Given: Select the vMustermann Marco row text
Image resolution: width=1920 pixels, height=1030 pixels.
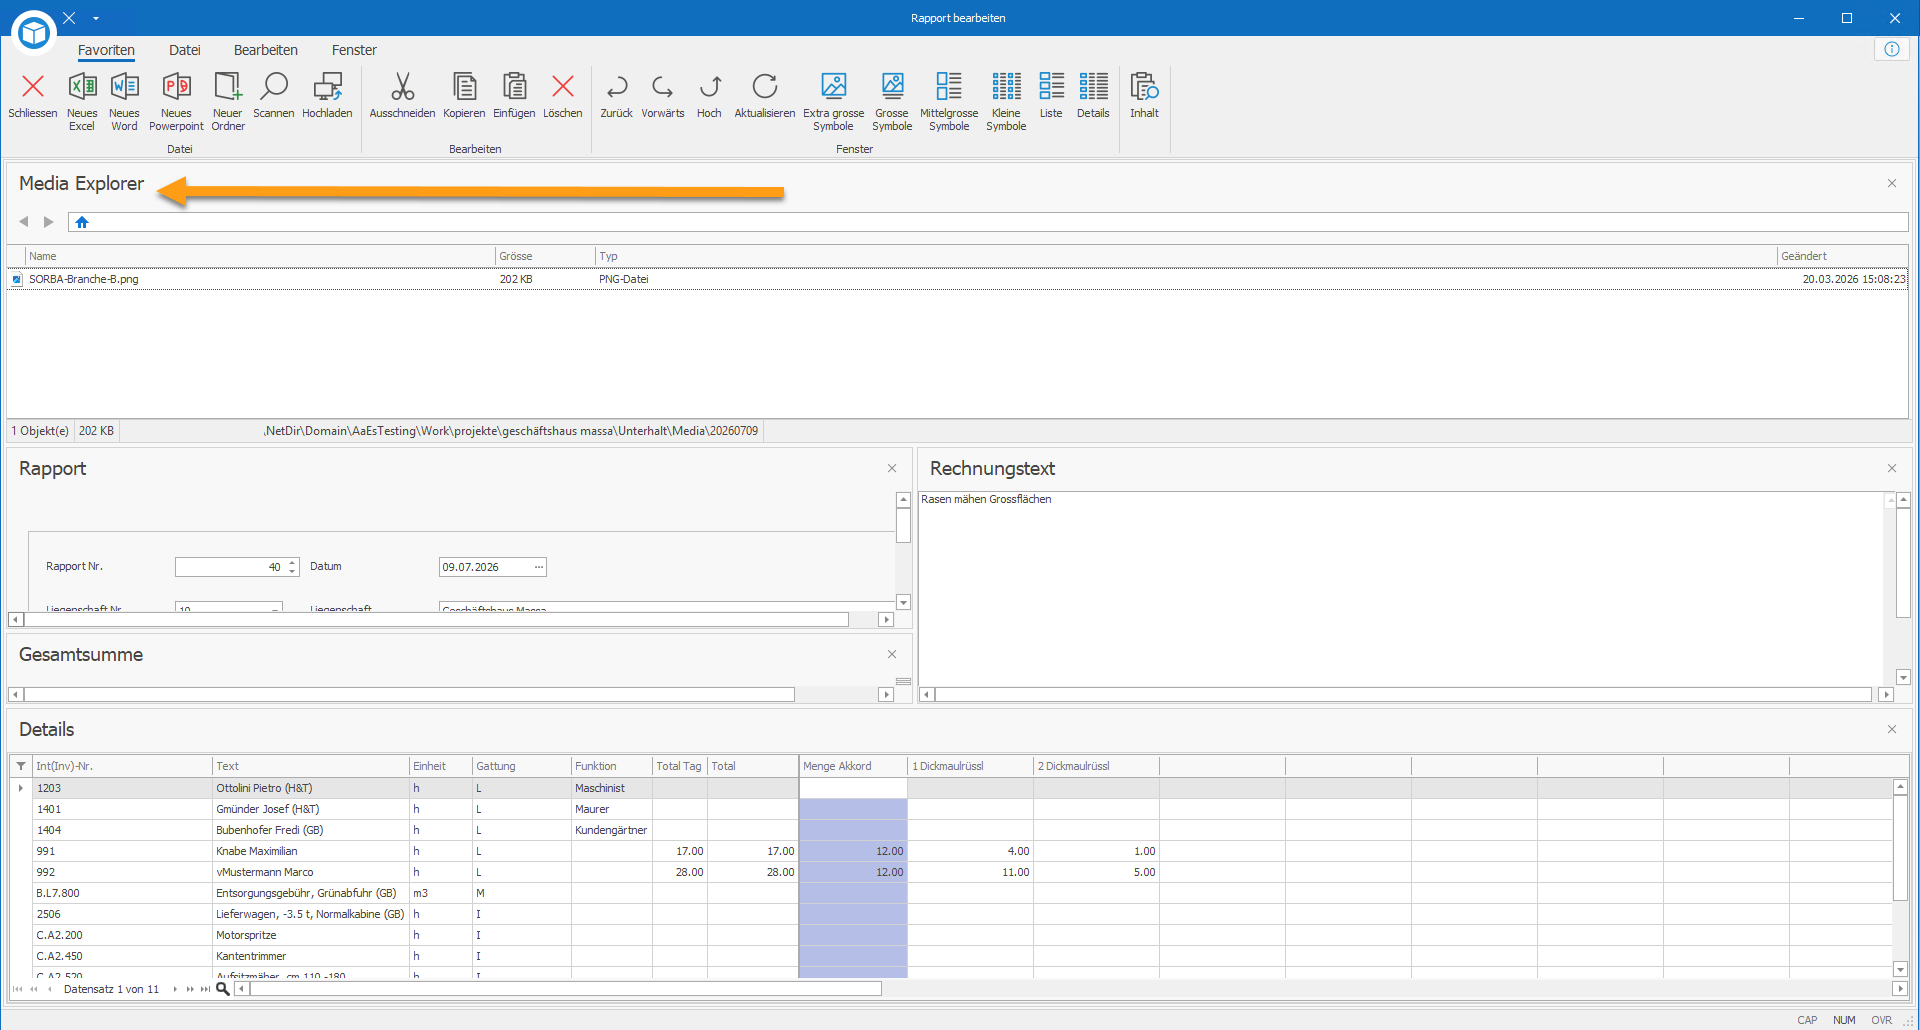Looking at the screenshot, I should point(265,872).
